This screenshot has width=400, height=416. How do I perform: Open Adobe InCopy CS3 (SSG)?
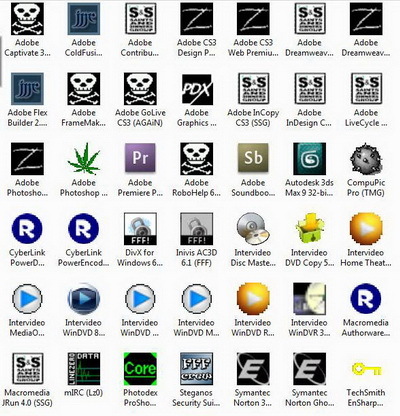pyautogui.click(x=253, y=89)
